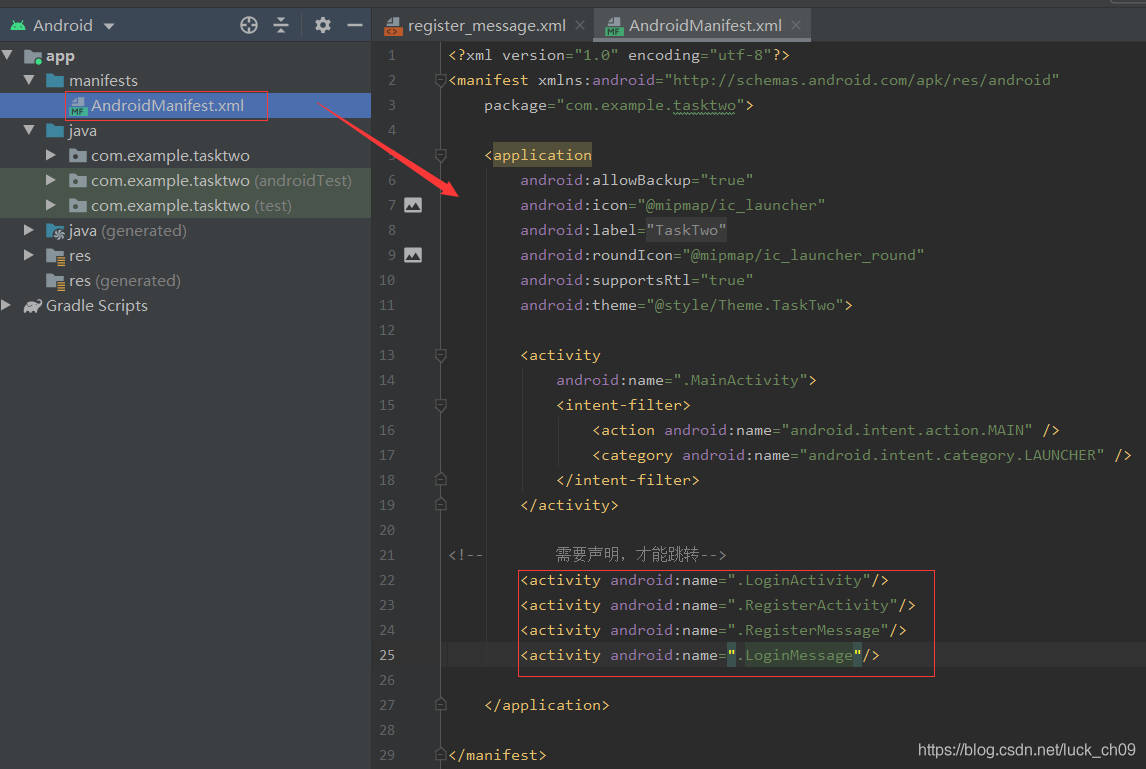Screen dimensions: 1146x769
Task: Click fold marker at line 29 closing manifest
Action: [441, 754]
